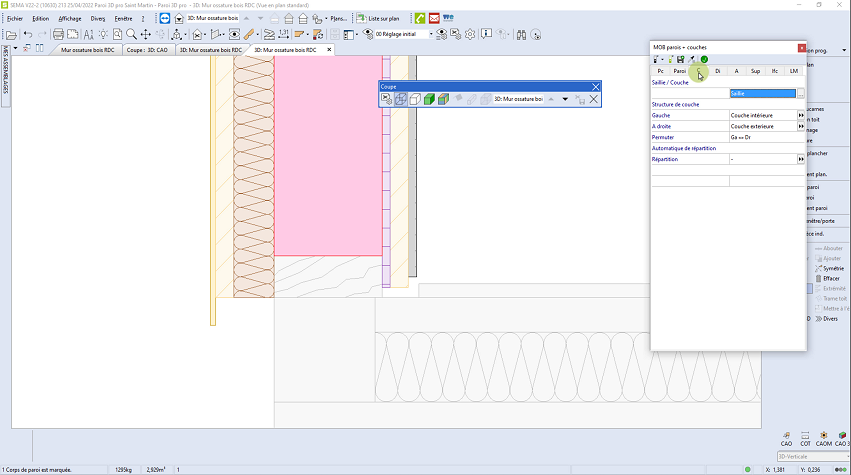Click the green confirm icon in MOB dialog

coord(704,59)
